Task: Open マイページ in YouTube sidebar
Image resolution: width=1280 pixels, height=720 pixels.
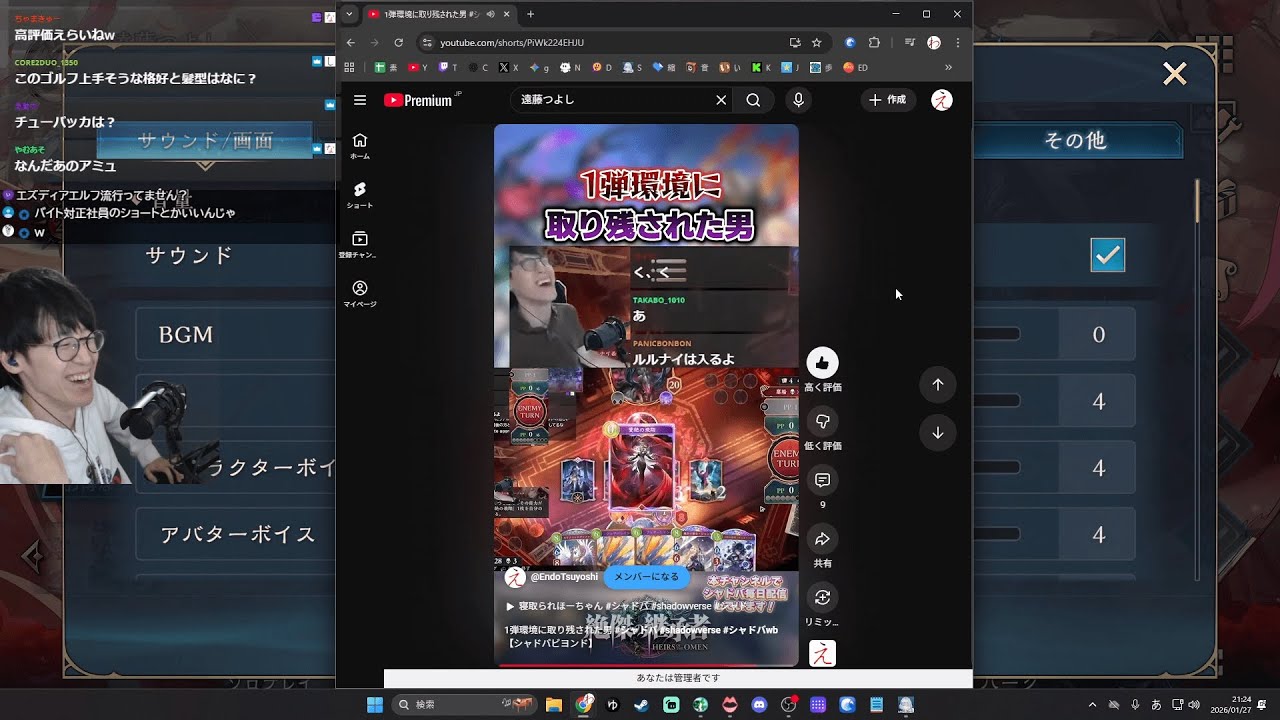Action: pyautogui.click(x=360, y=294)
